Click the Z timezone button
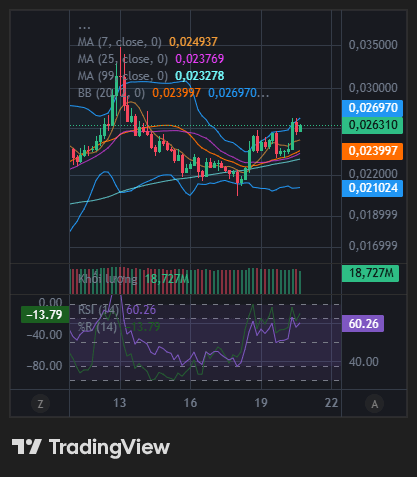417x477 pixels. pos(40,404)
